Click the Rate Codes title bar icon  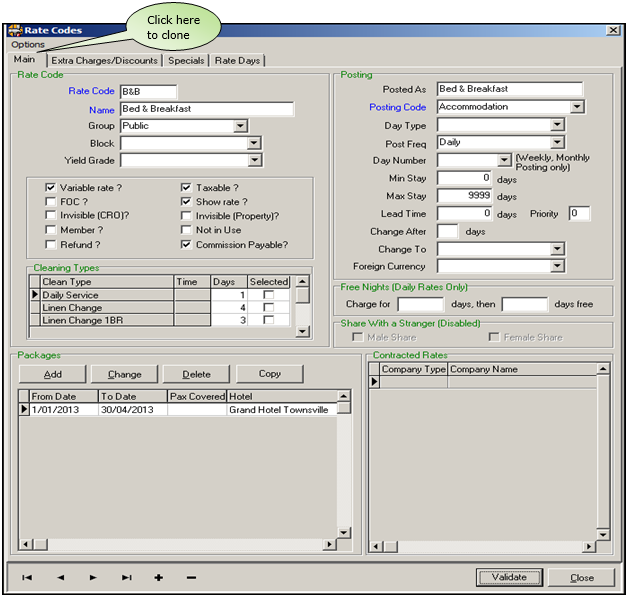(14, 31)
